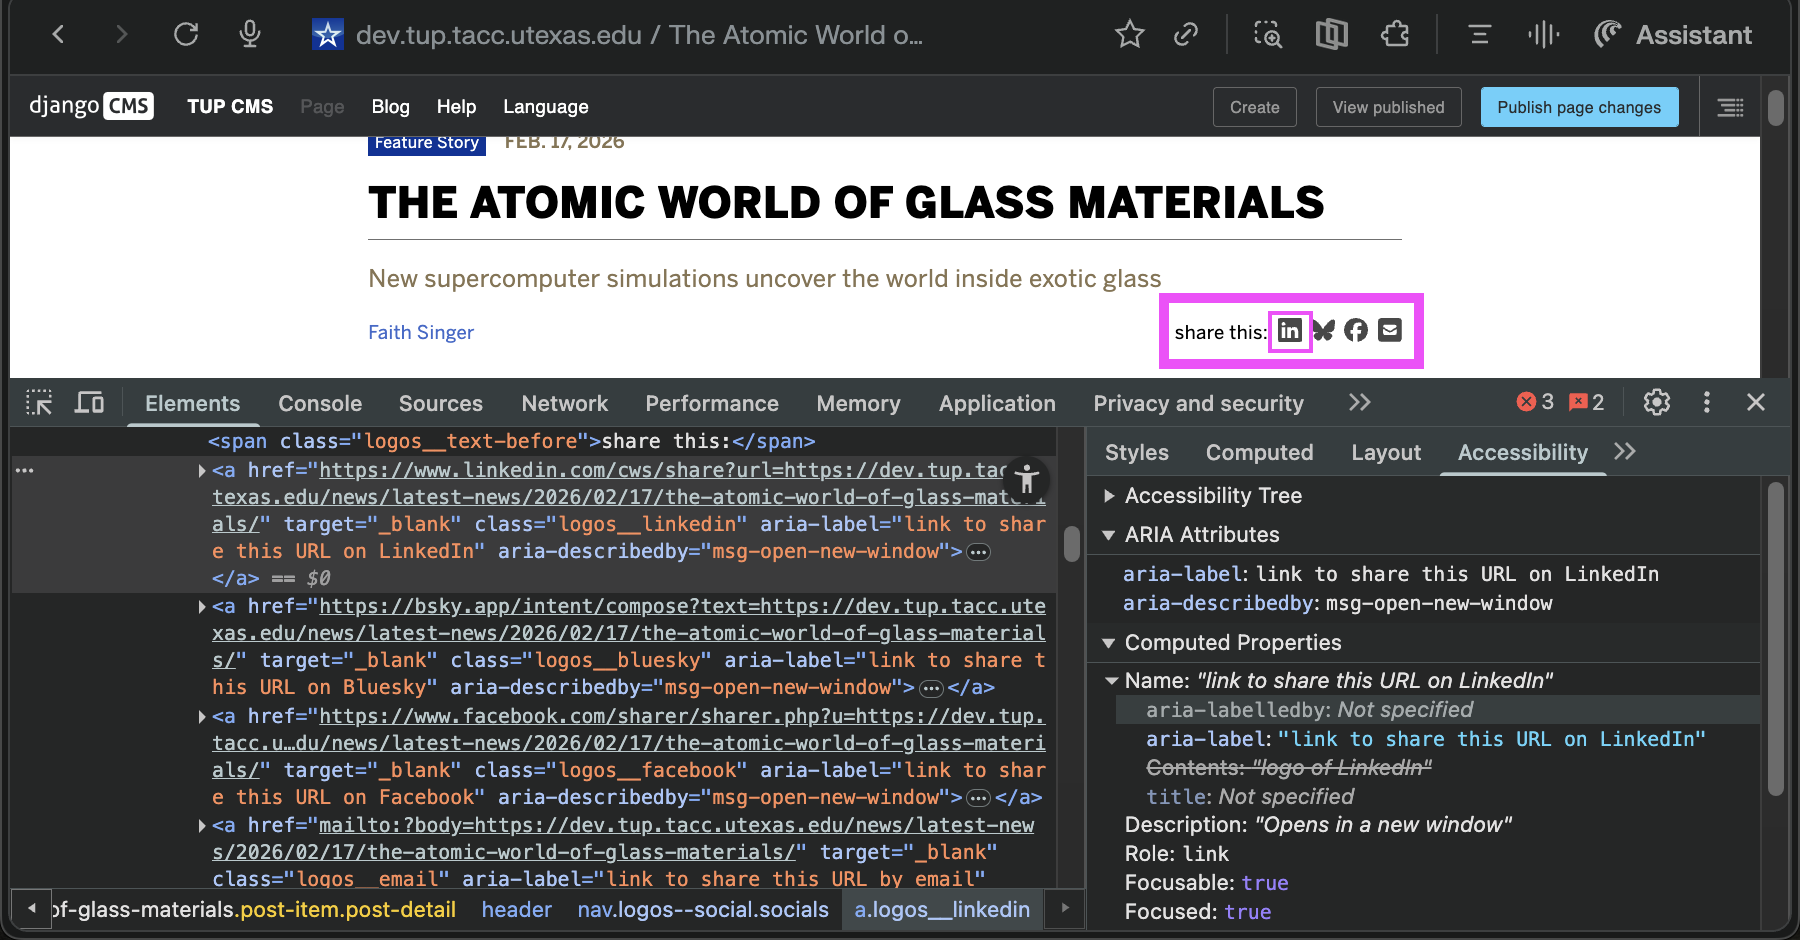Click the email share icon
Screen dimensions: 1800x940
coord(1390,331)
